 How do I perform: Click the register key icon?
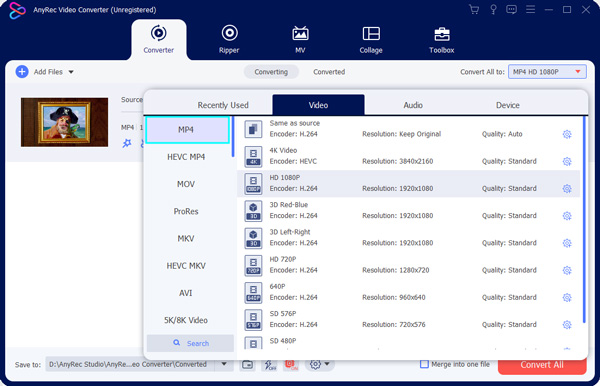click(493, 10)
